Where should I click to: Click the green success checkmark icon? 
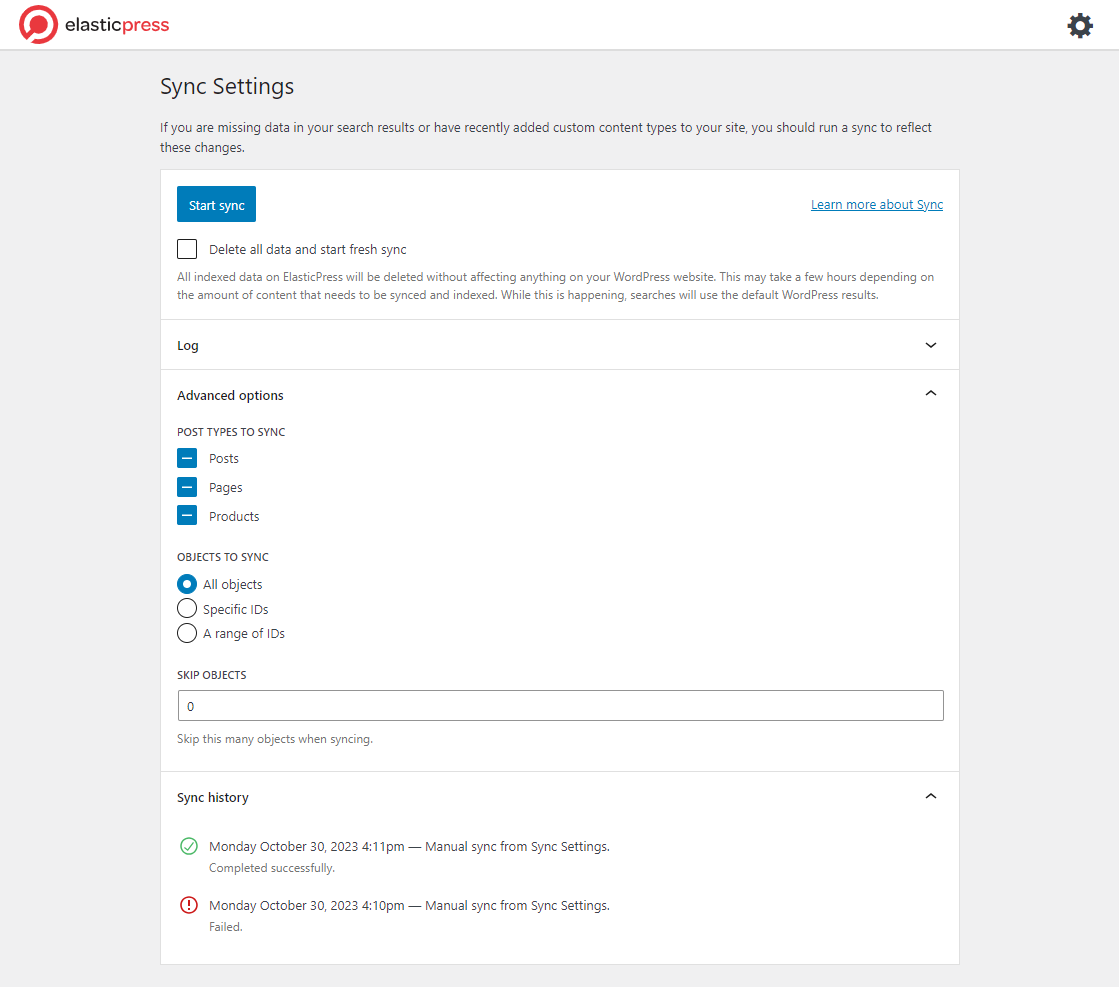[188, 847]
